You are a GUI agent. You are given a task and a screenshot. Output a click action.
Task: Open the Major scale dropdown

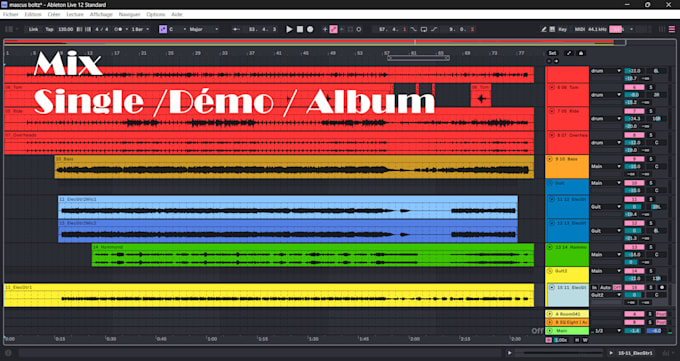[x=204, y=30]
